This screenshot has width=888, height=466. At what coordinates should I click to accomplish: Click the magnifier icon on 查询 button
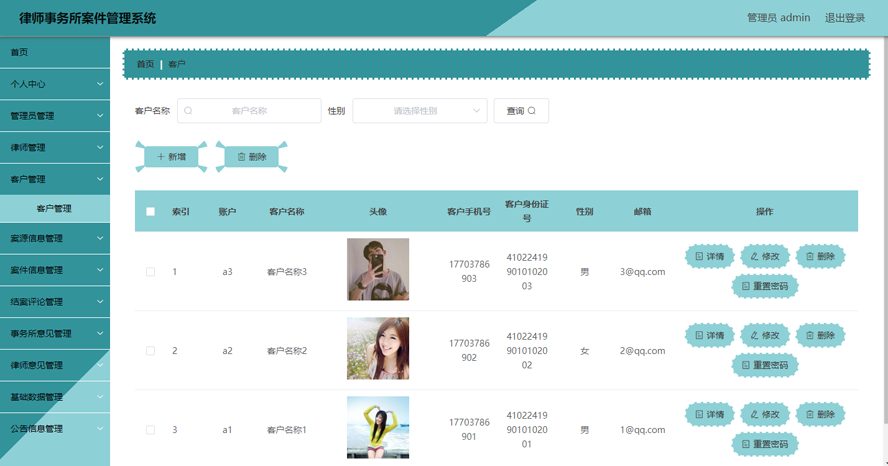pos(532,111)
